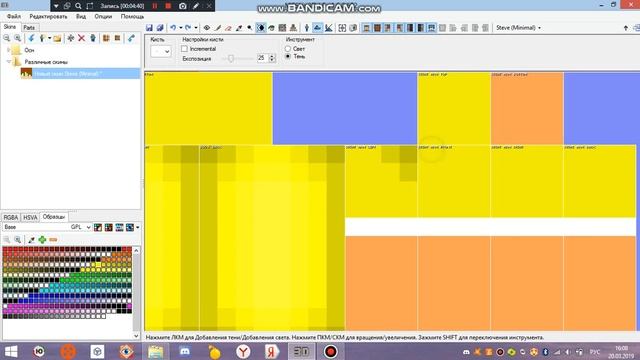Image resolution: width=640 pixels, height=360 pixels.
Task: Toggle the transparency/ghost parts button
Action: [353, 28]
